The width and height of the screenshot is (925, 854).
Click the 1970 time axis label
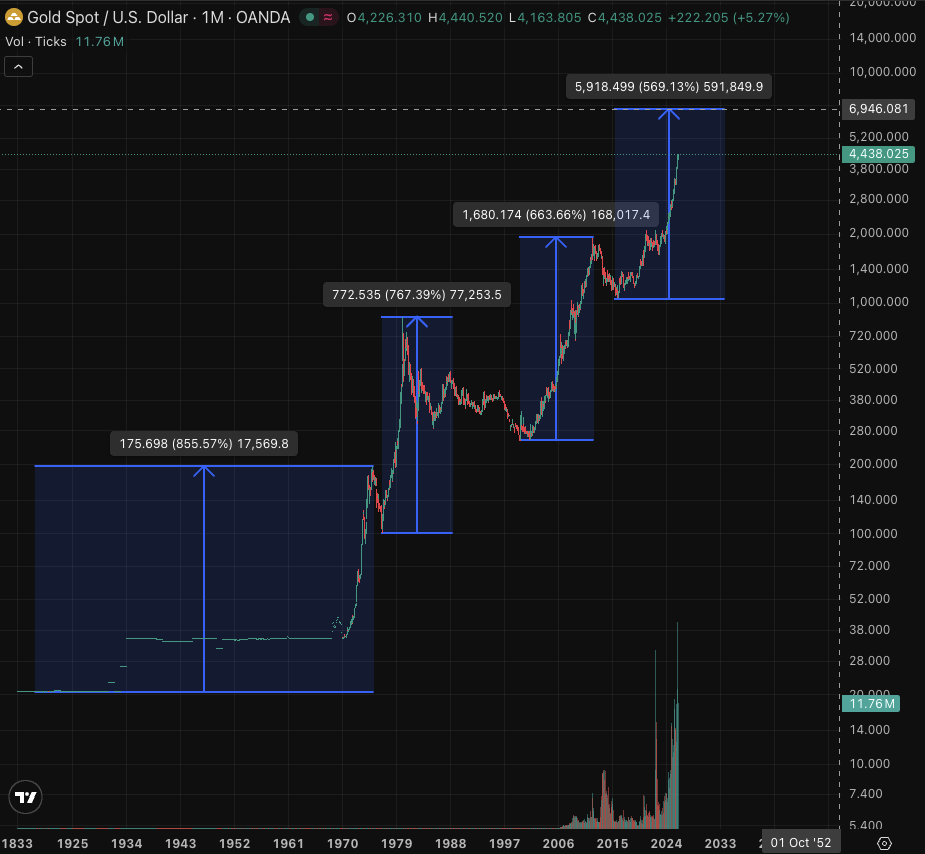[343, 844]
